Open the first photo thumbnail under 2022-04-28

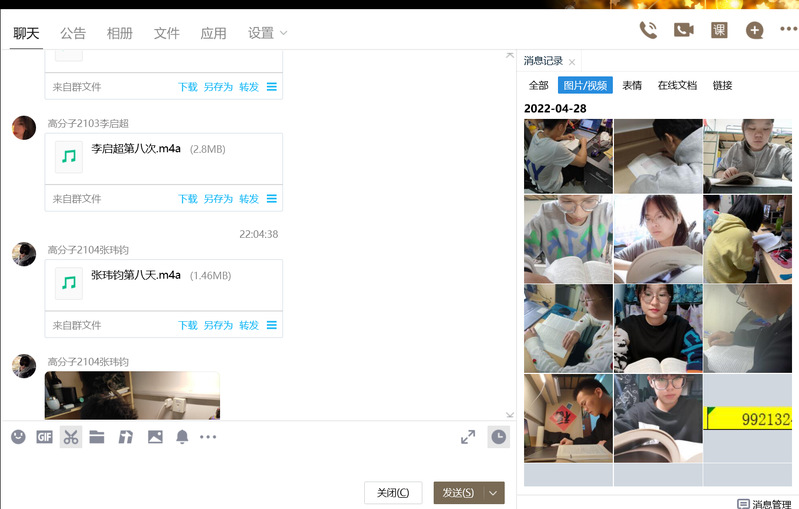(x=568, y=156)
